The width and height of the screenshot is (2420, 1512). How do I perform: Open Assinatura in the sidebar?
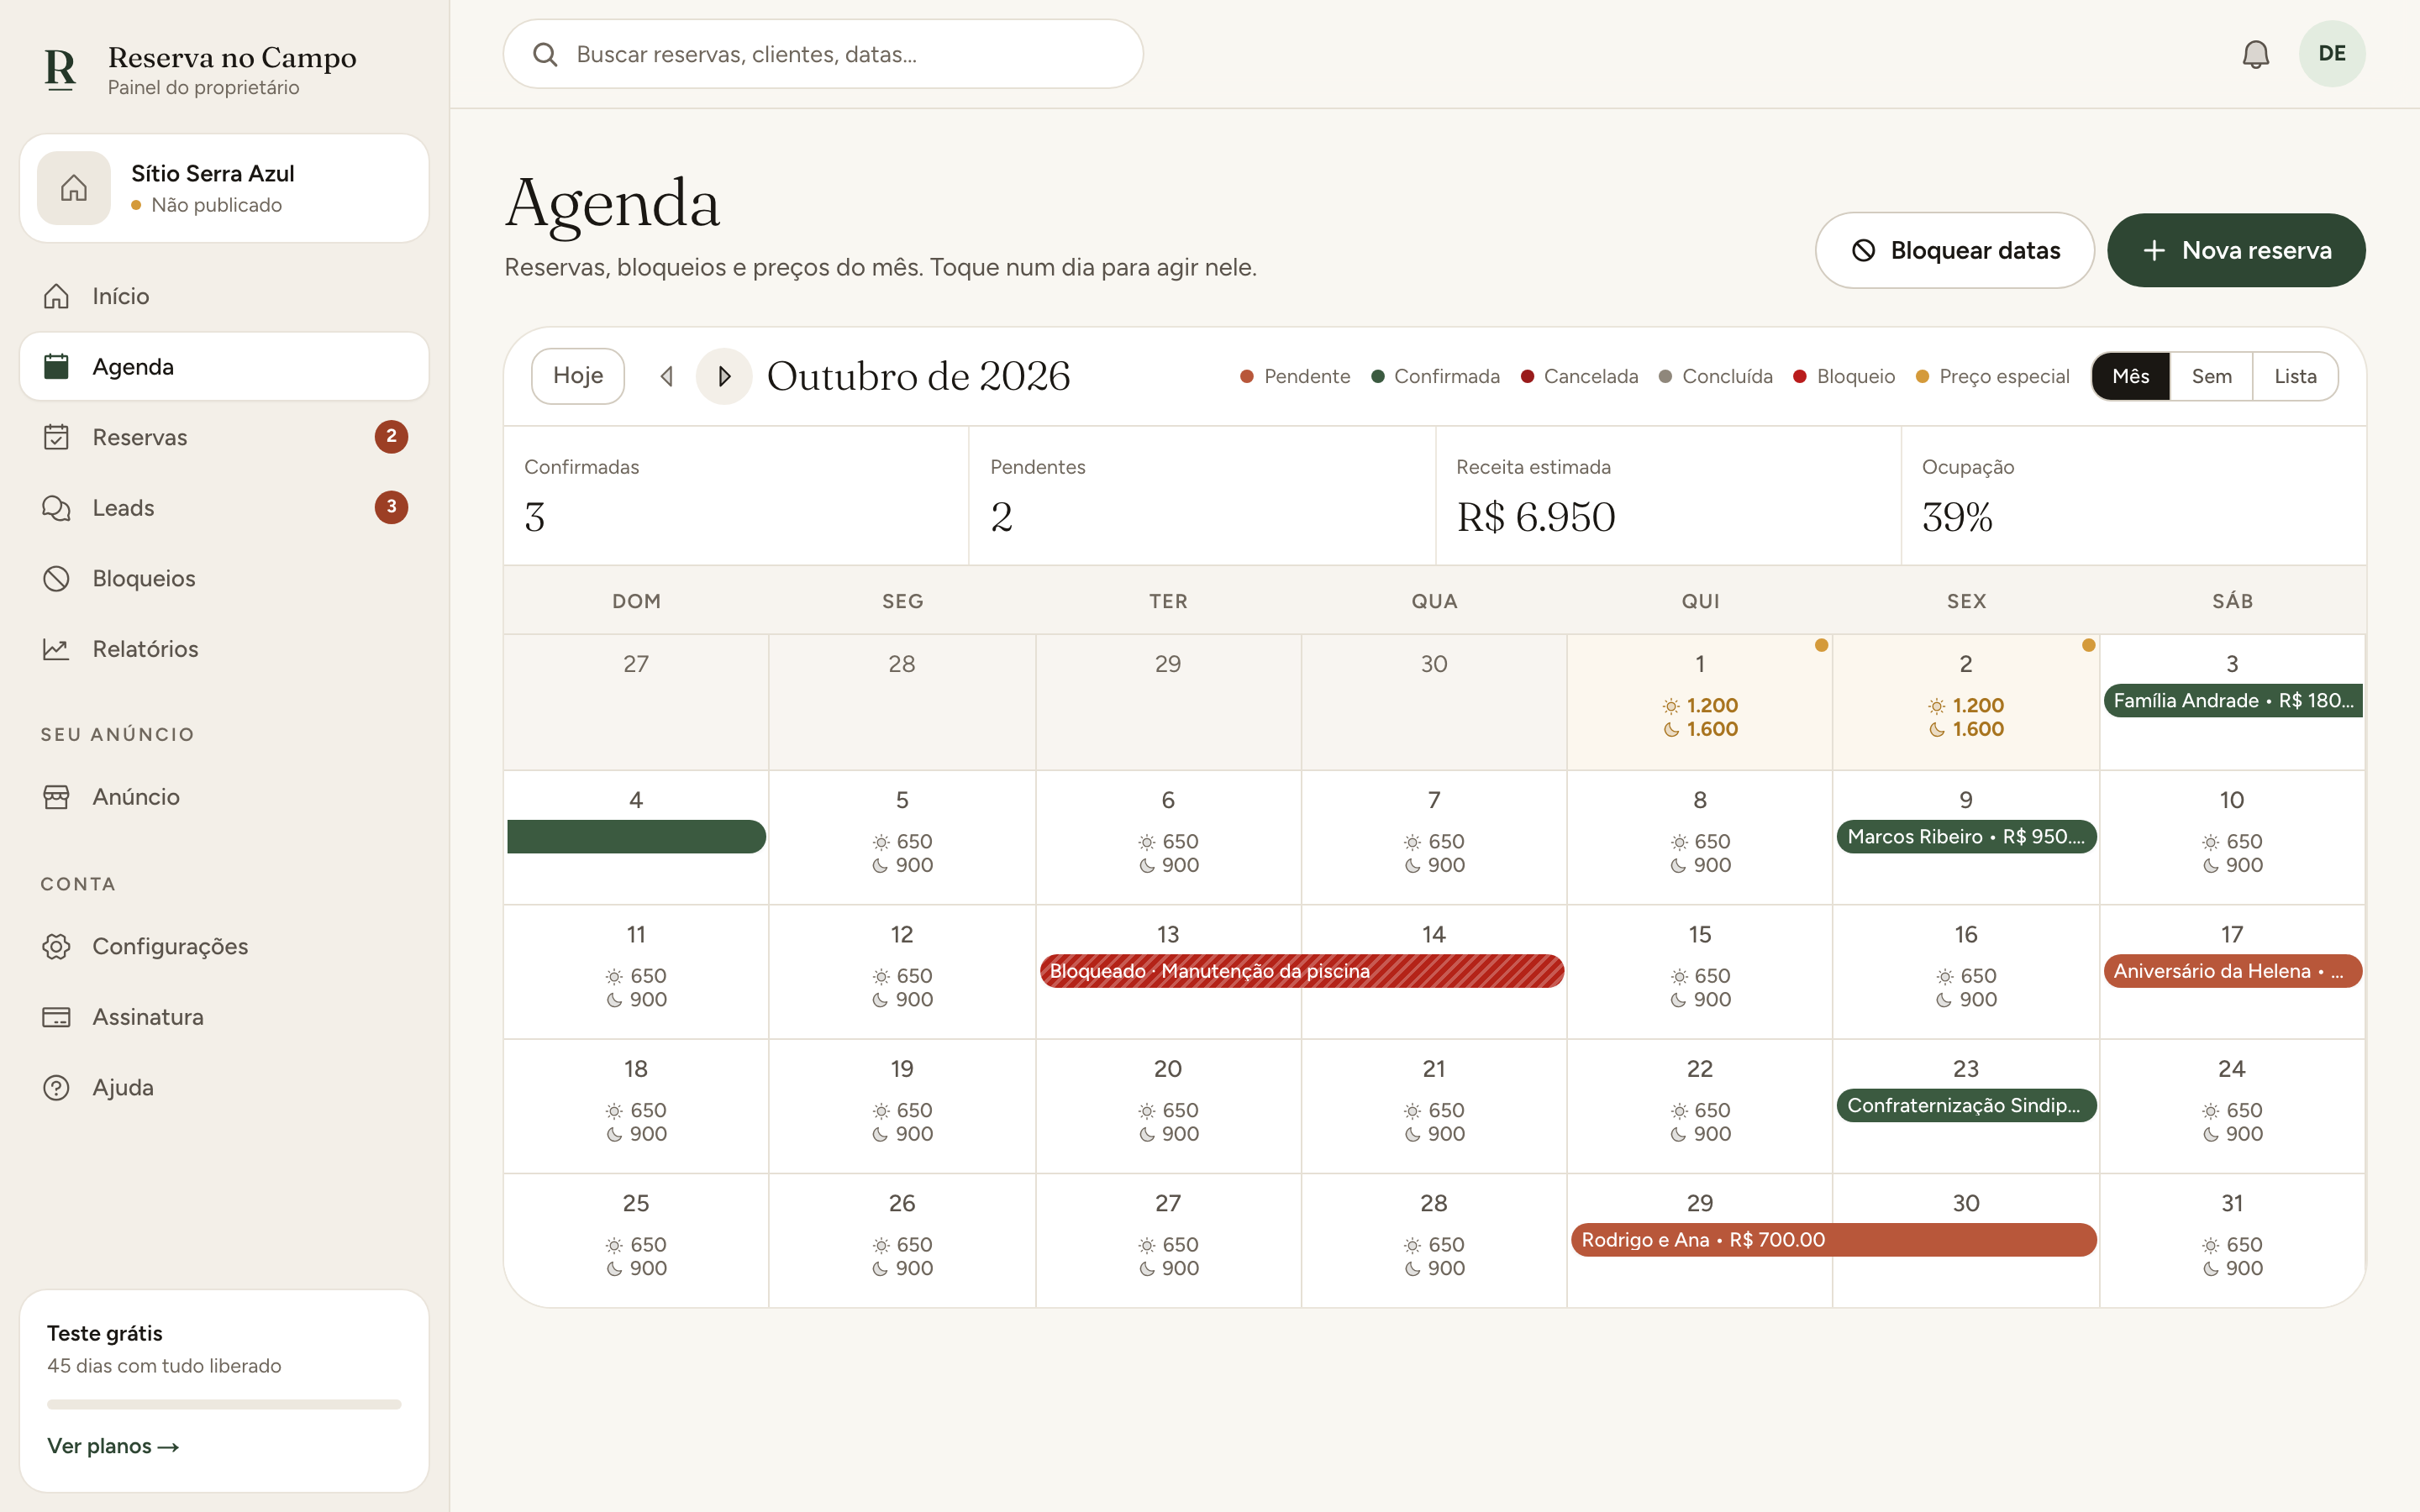(224, 1017)
